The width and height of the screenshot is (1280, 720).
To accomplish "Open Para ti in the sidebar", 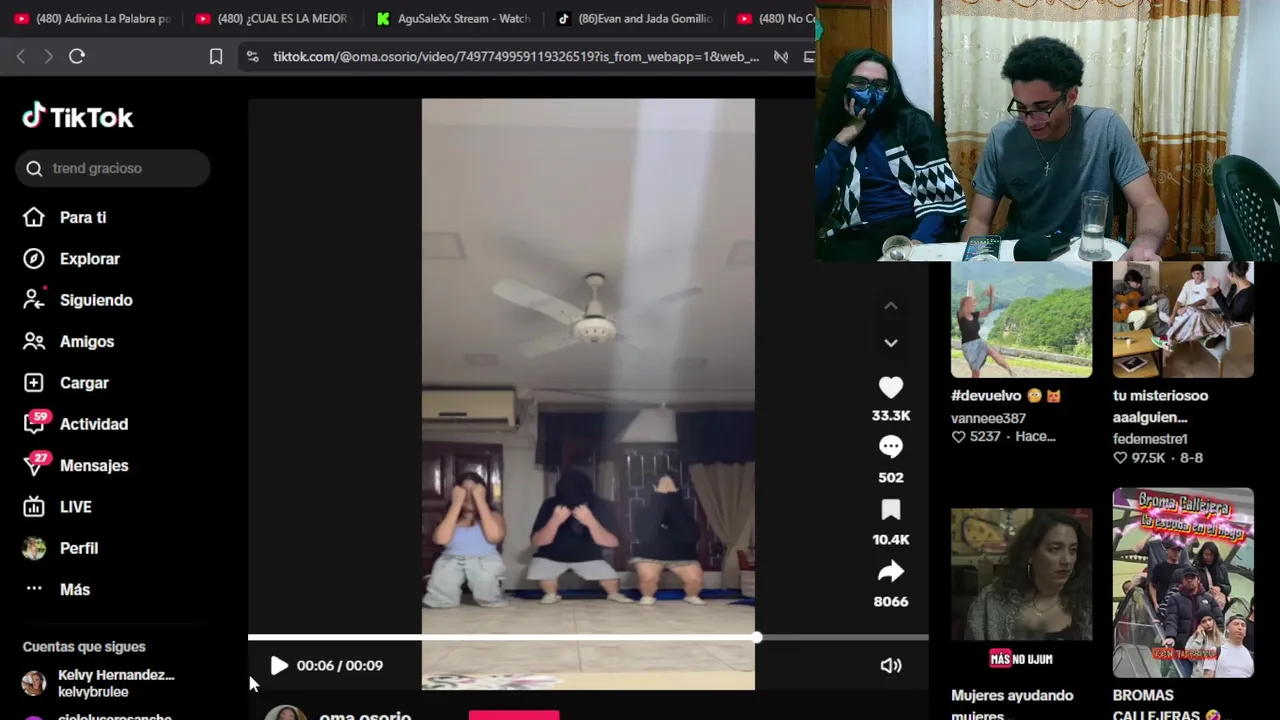I will click(83, 217).
